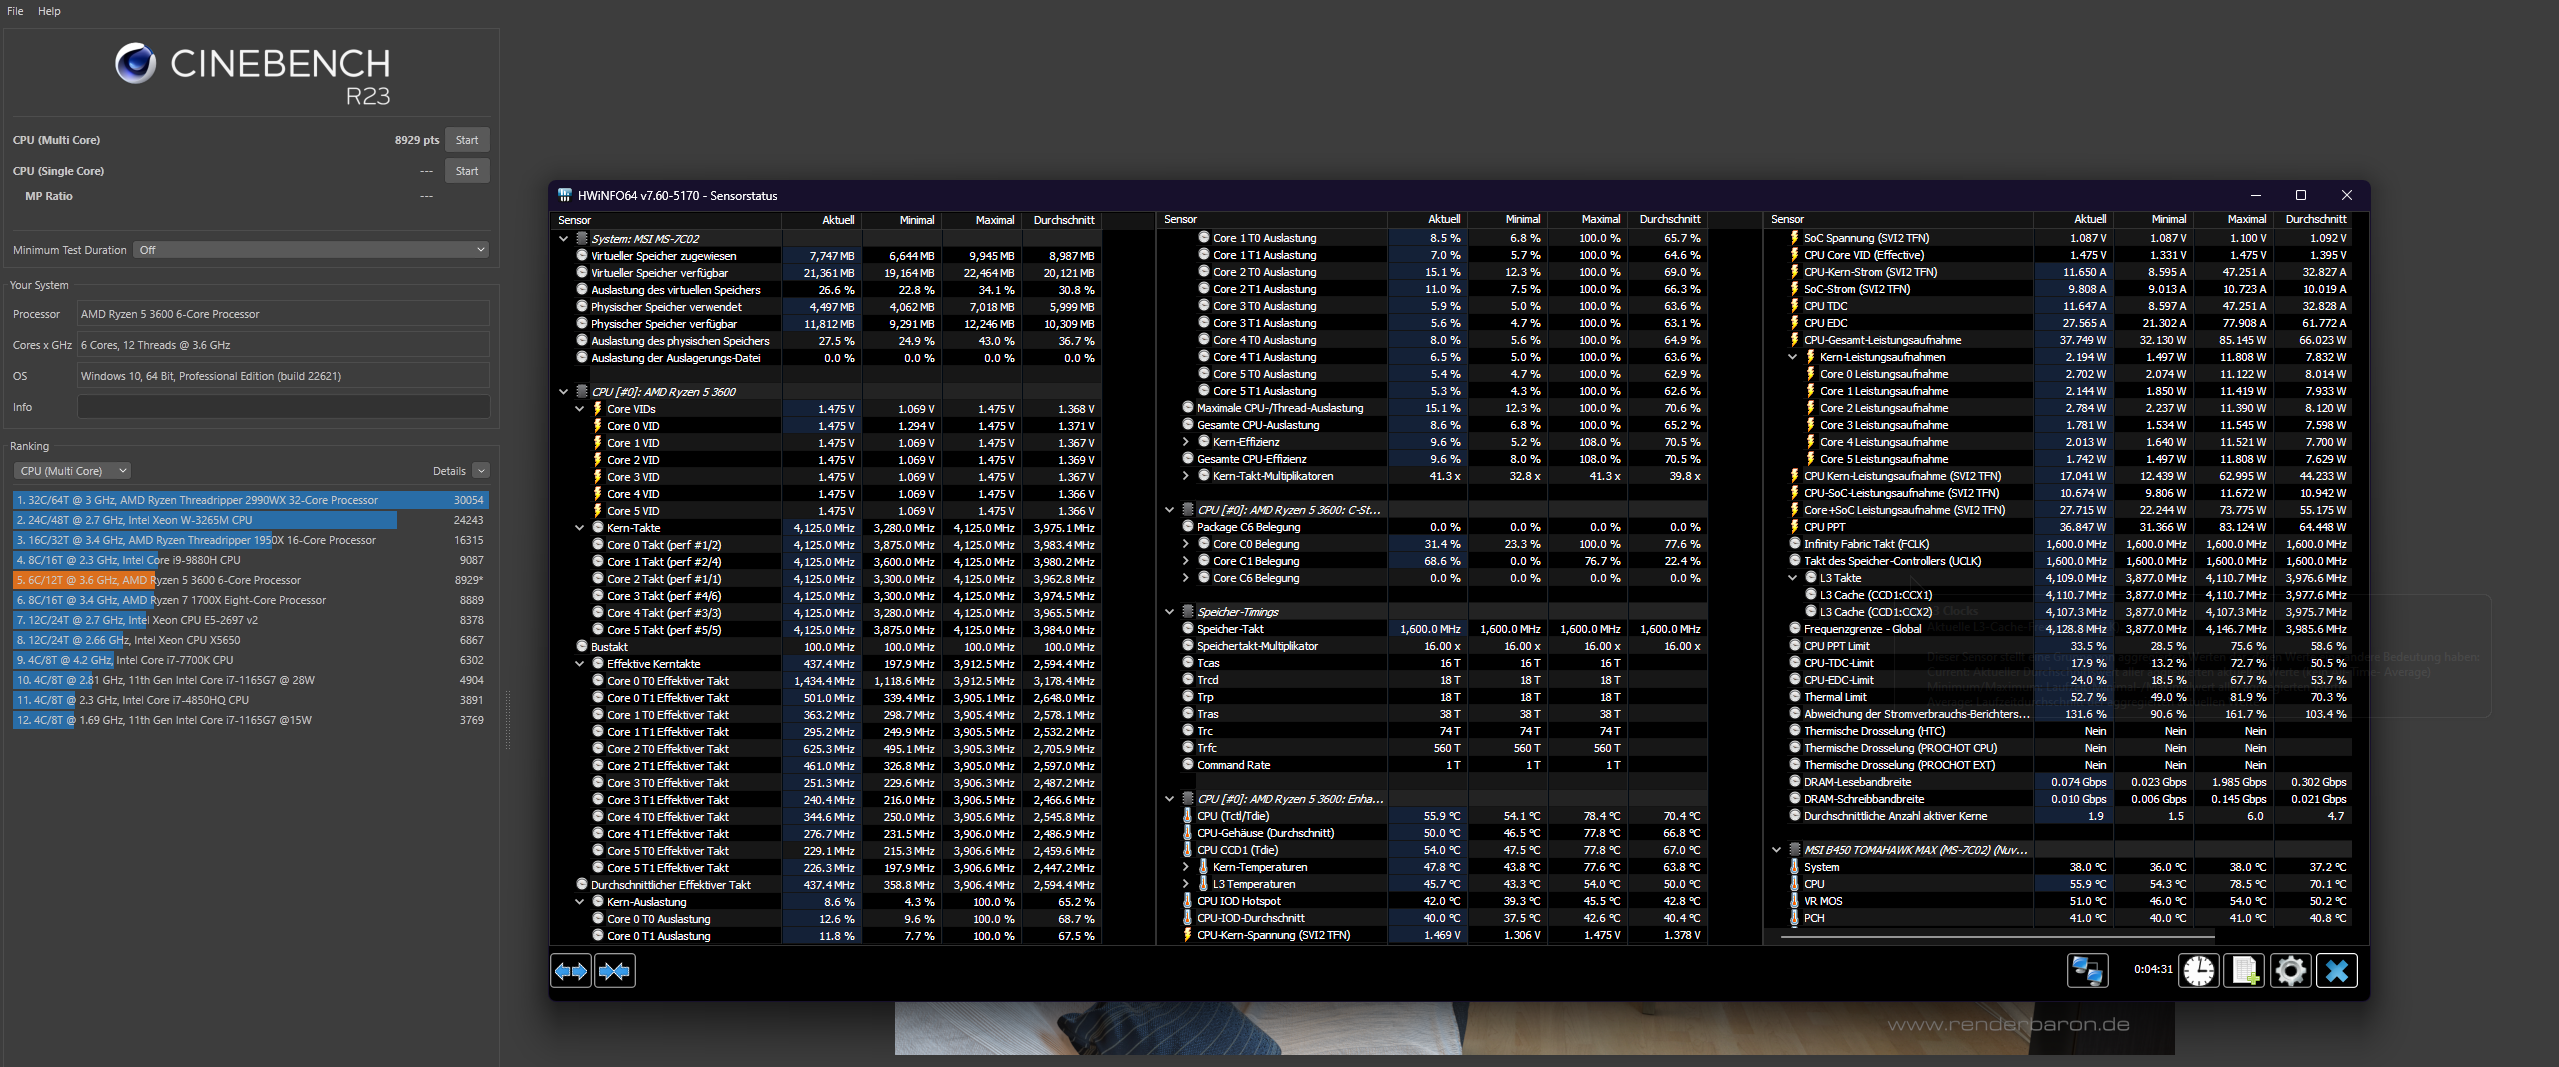Select Intel Core i7-7700K ranking entry
2559x1067 pixels.
250,660
